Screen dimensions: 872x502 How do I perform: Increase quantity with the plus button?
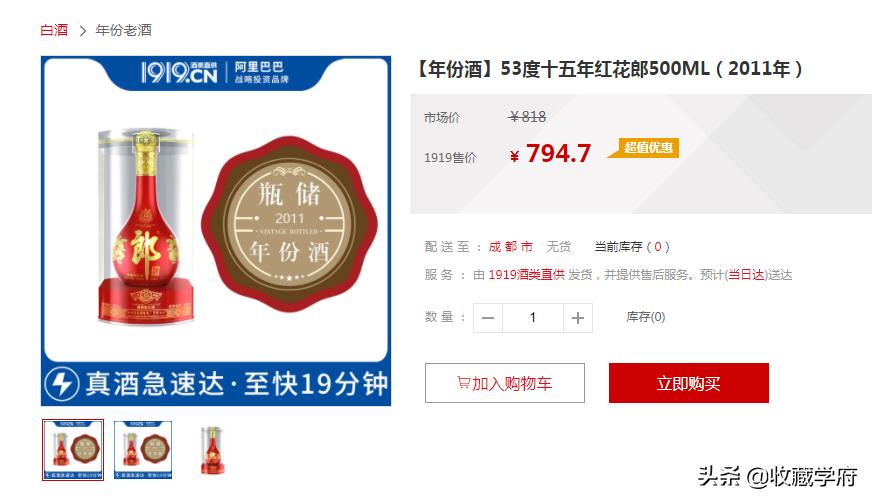coord(578,318)
